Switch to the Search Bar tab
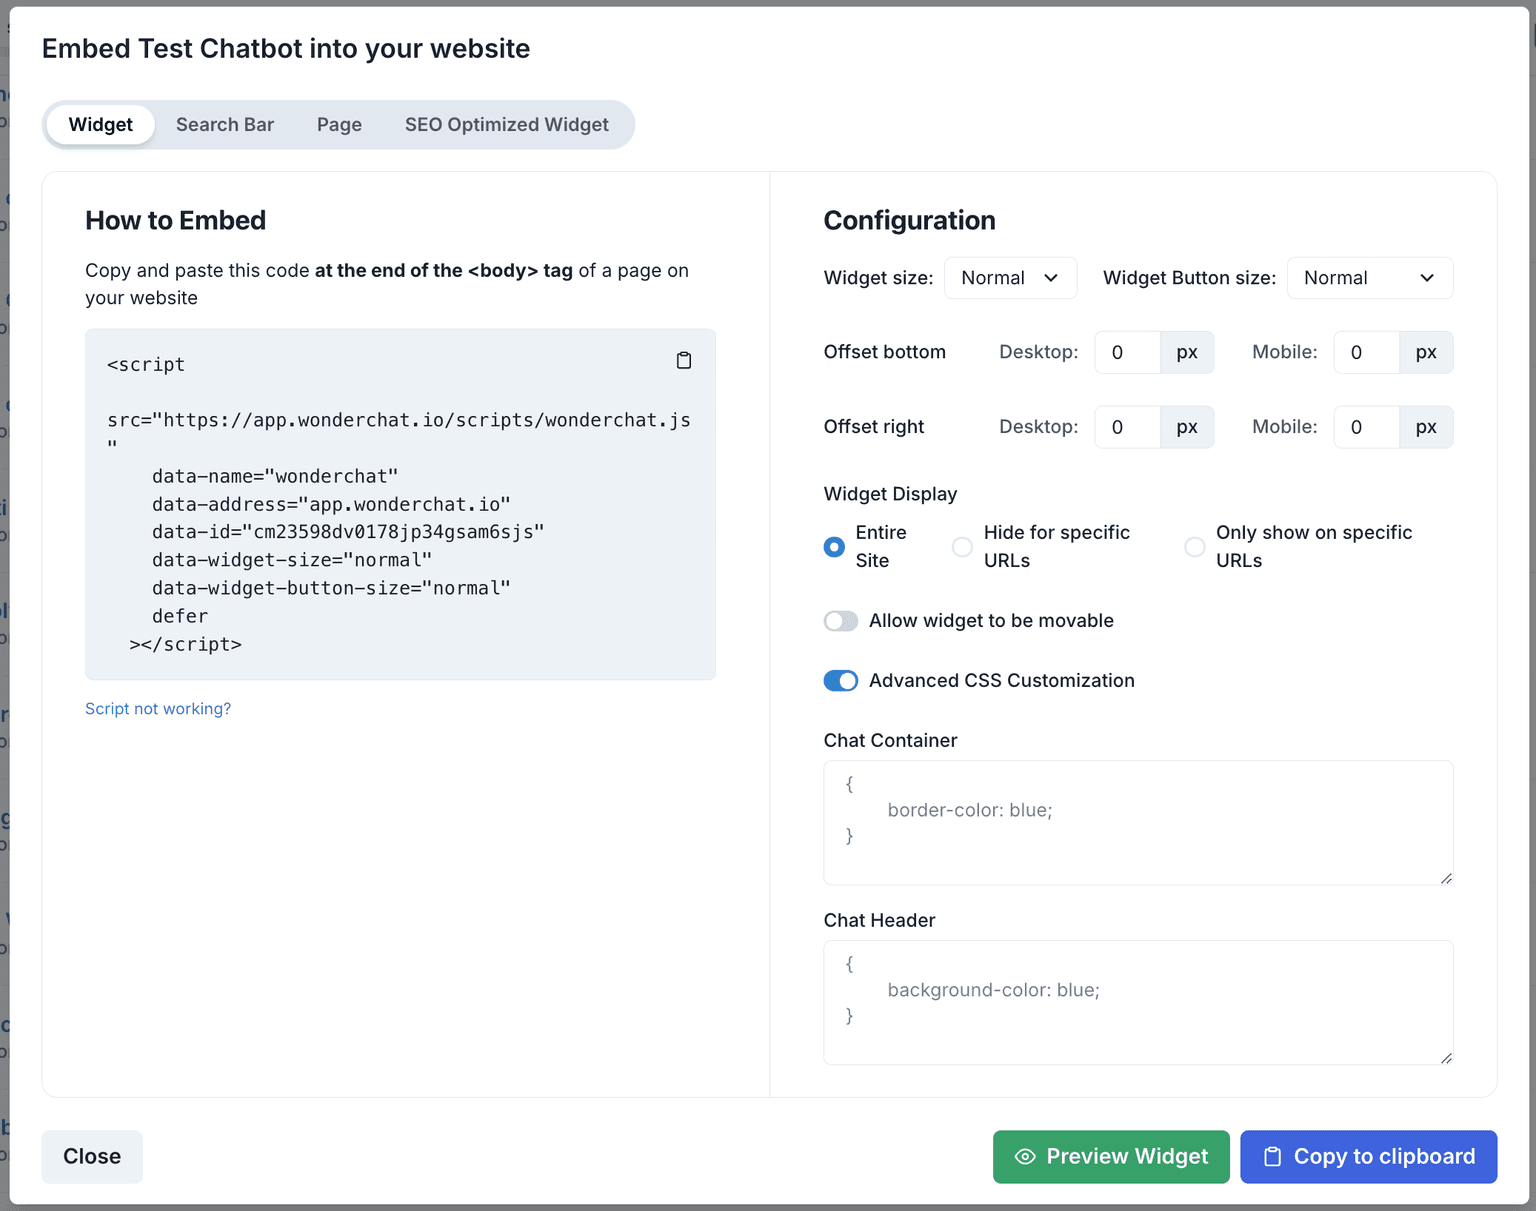This screenshot has height=1211, width=1536. [x=225, y=125]
